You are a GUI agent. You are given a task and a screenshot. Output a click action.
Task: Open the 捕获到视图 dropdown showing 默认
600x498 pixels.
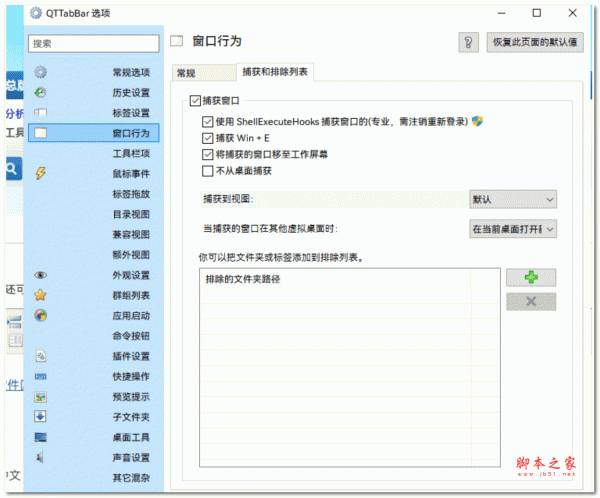click(x=513, y=199)
